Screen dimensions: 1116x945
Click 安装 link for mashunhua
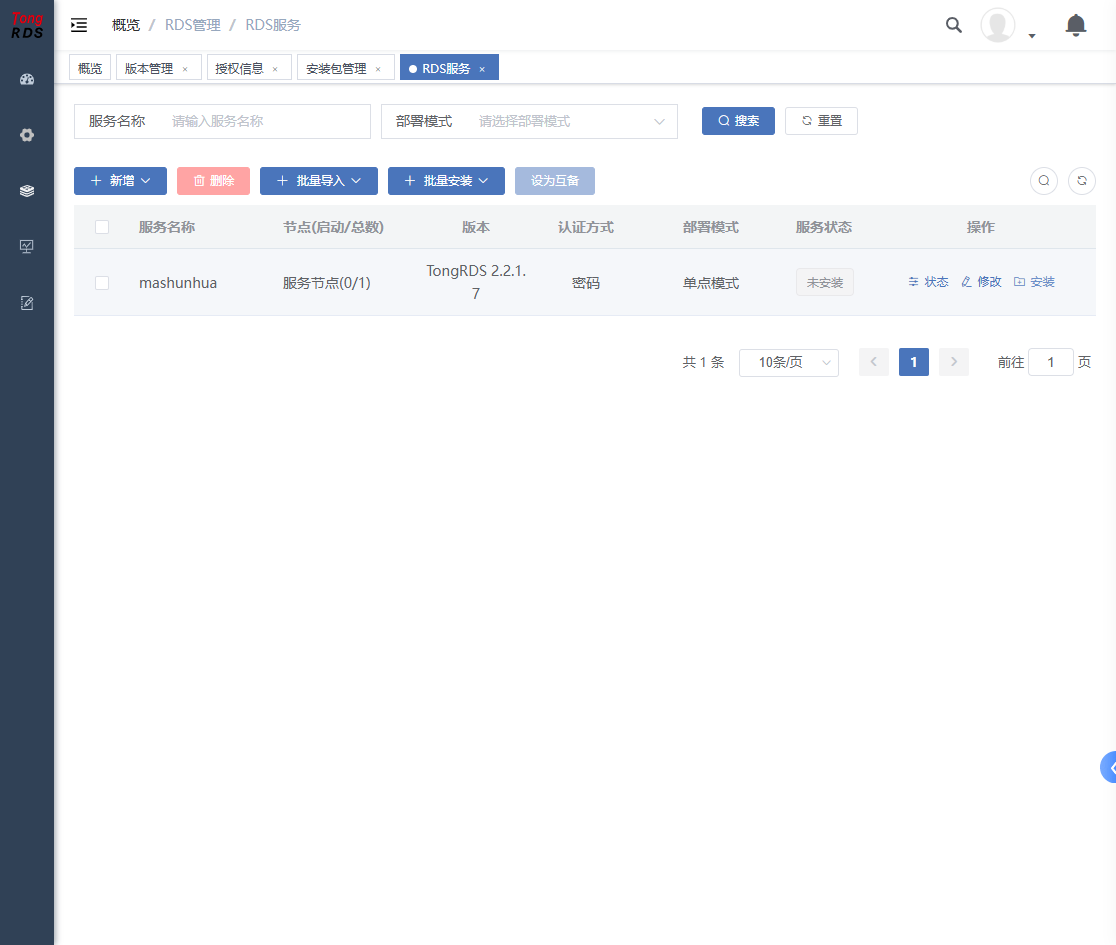point(1034,283)
